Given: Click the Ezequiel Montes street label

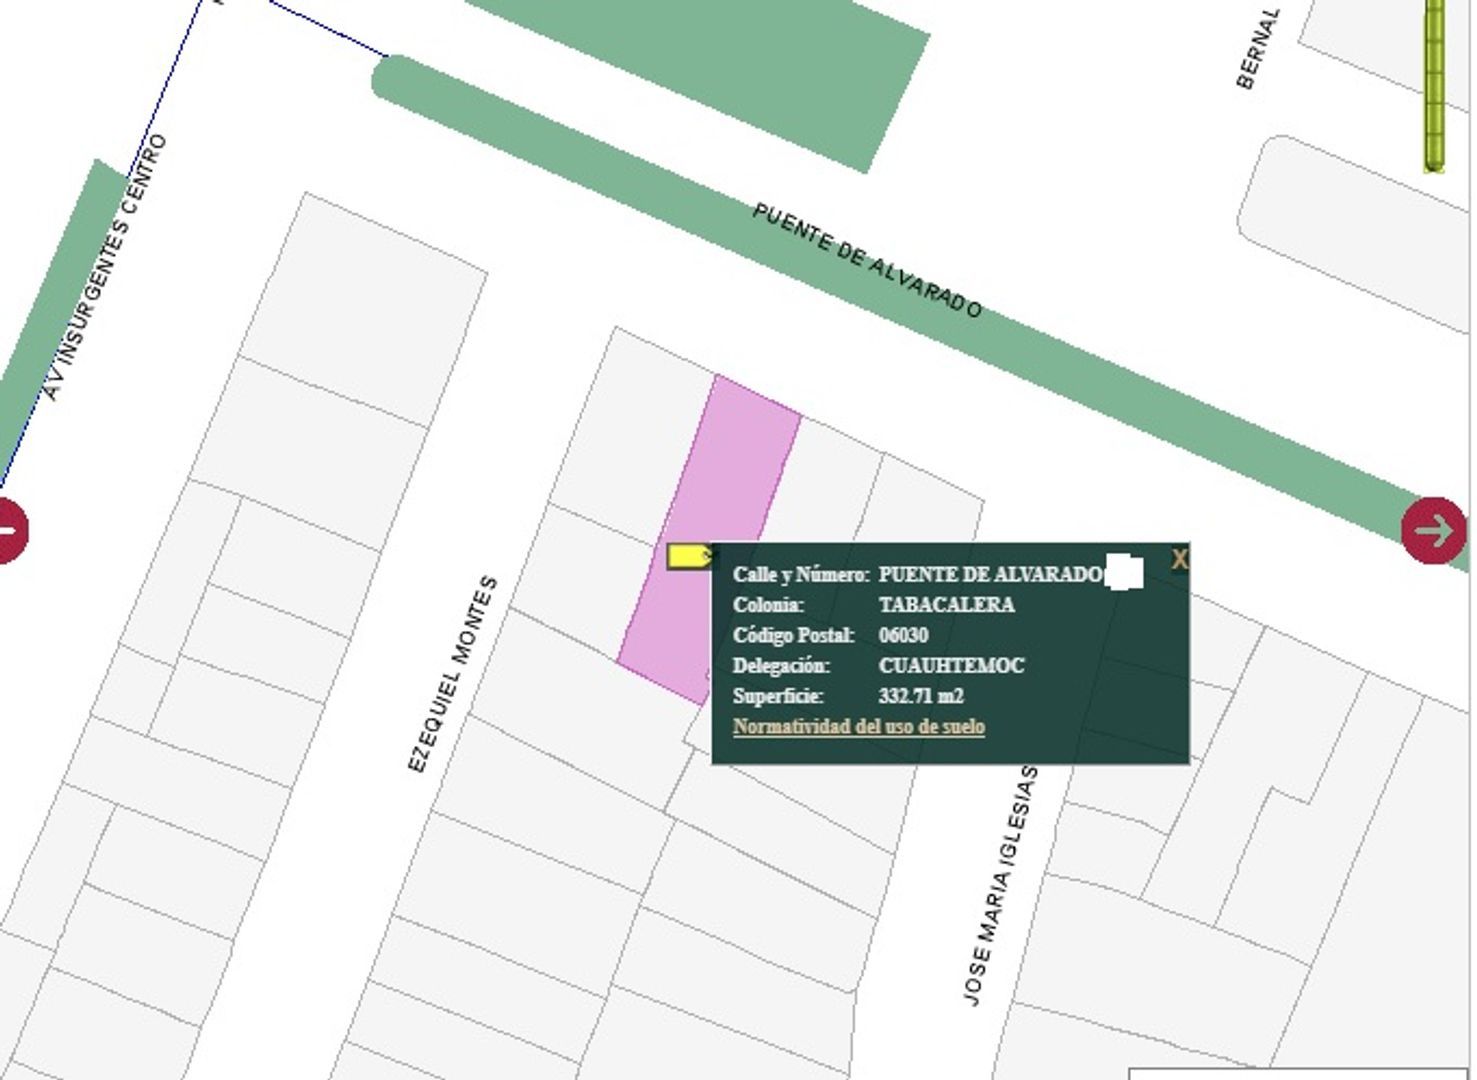Looking at the screenshot, I should point(453,674).
